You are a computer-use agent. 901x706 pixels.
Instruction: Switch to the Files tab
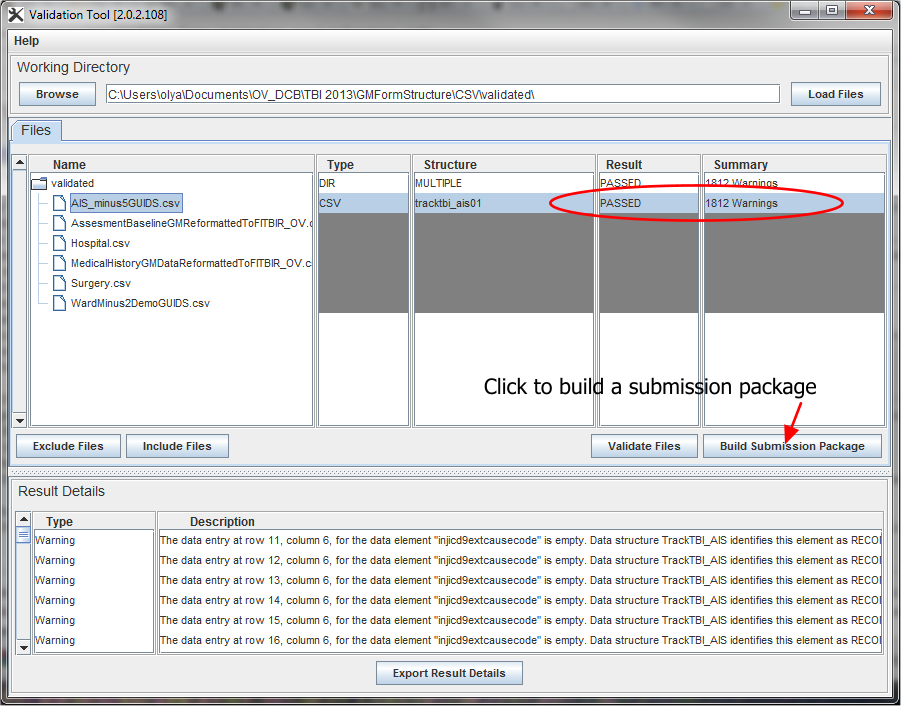[36, 130]
